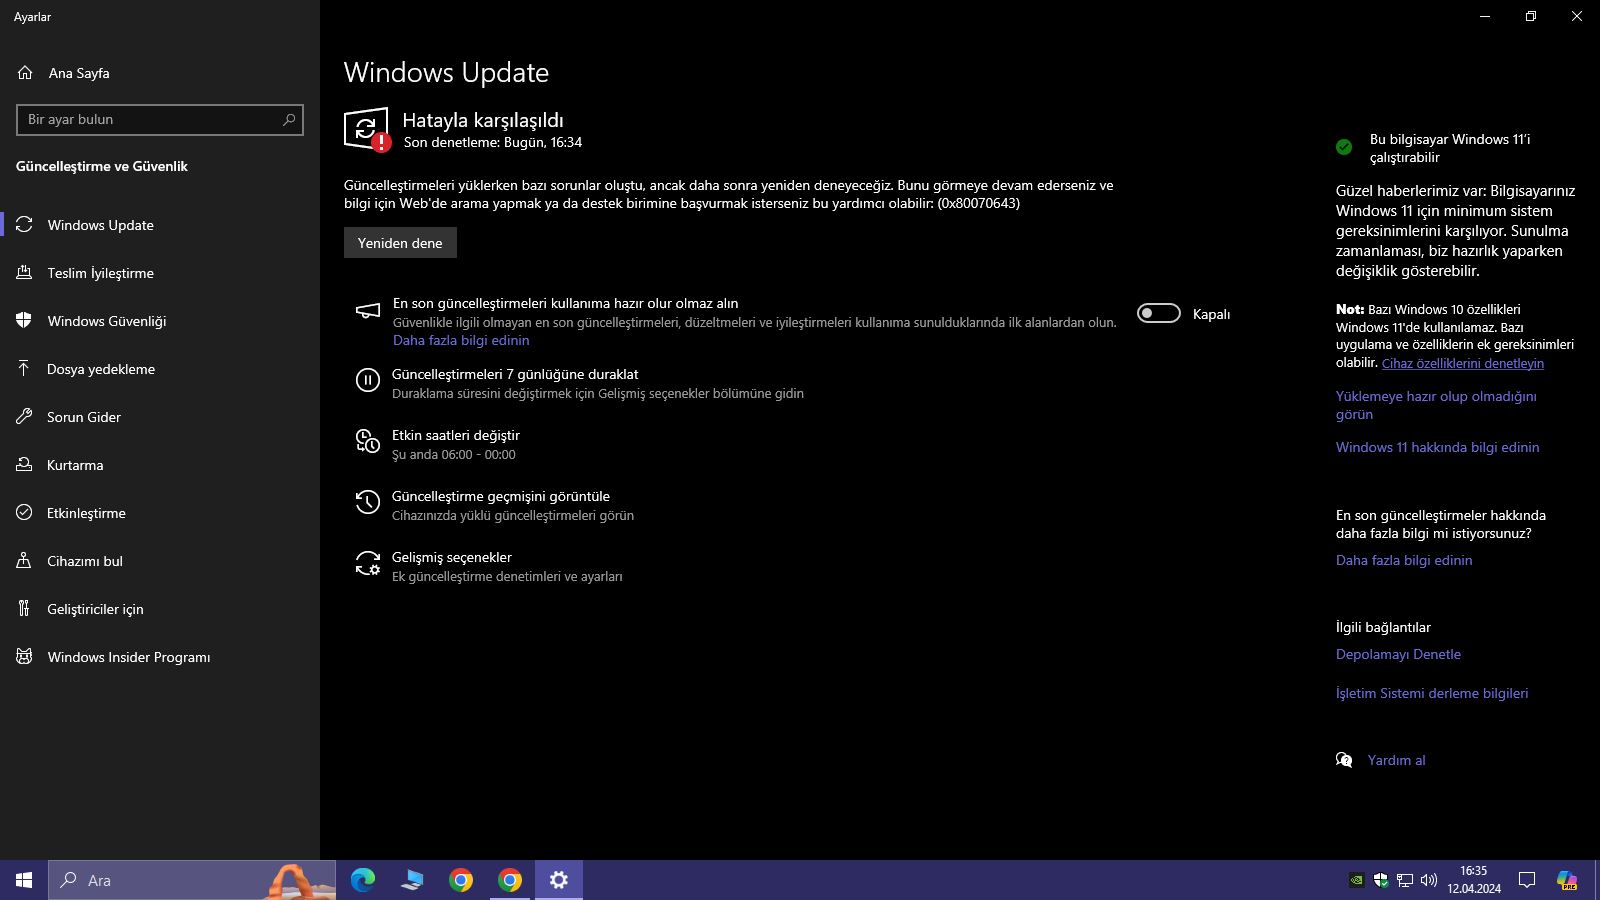Click the Gelişmiş seçenekler sync-gear icon
Screen dimensions: 1600x900
[x=368, y=563]
